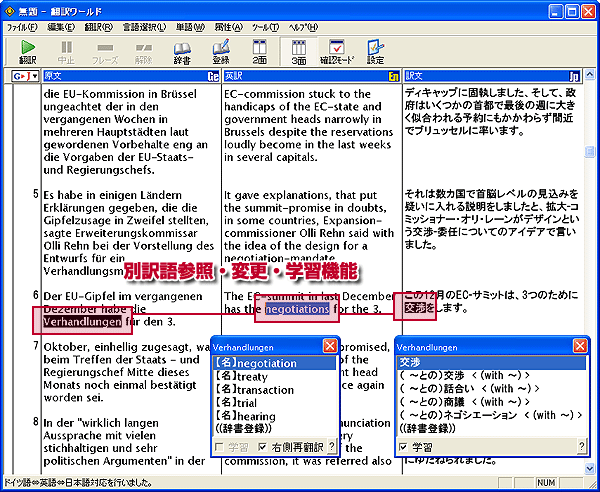Click the 解除 toolbar icon
Viewport: 600px width, 492px height.
click(x=144, y=52)
